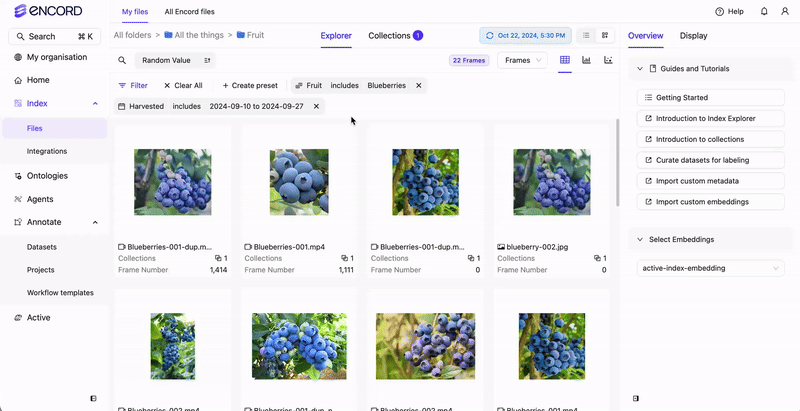Open Files under Index
800x411 pixels.
pos(55,129)
